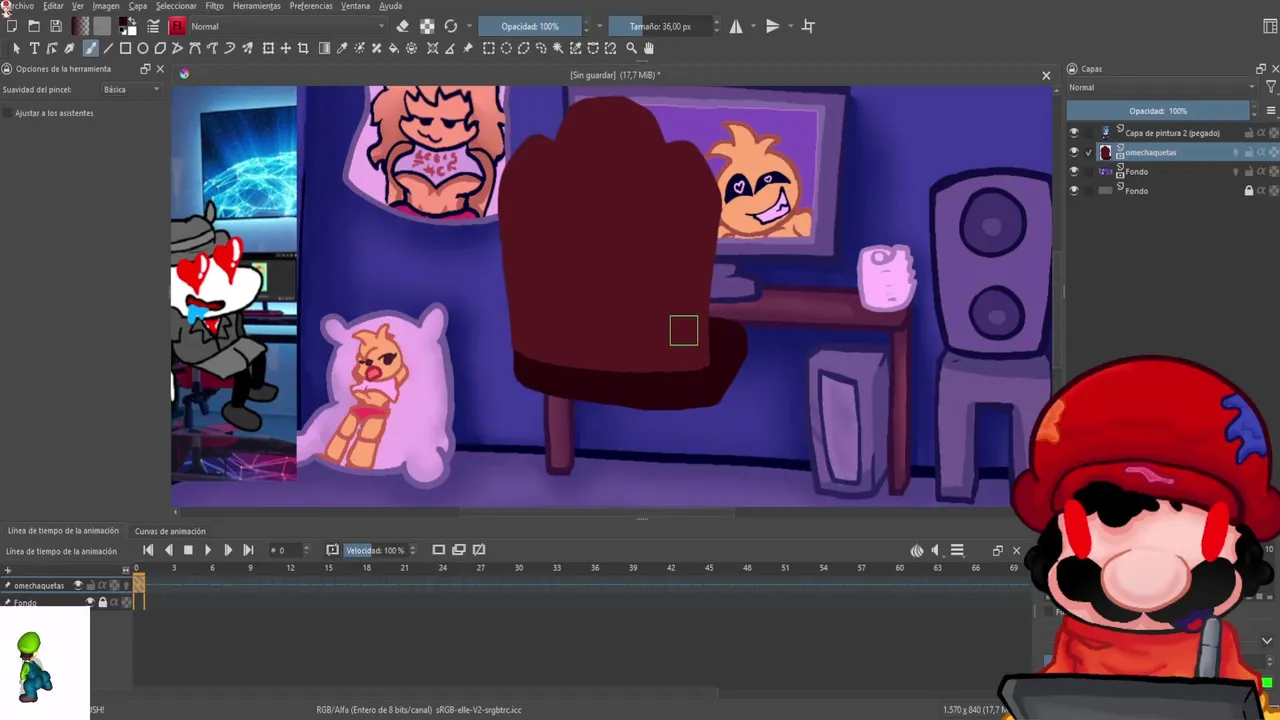Screen dimensions: 1280x720
Task: Open the timeline audio speaker menu
Action: [935, 550]
